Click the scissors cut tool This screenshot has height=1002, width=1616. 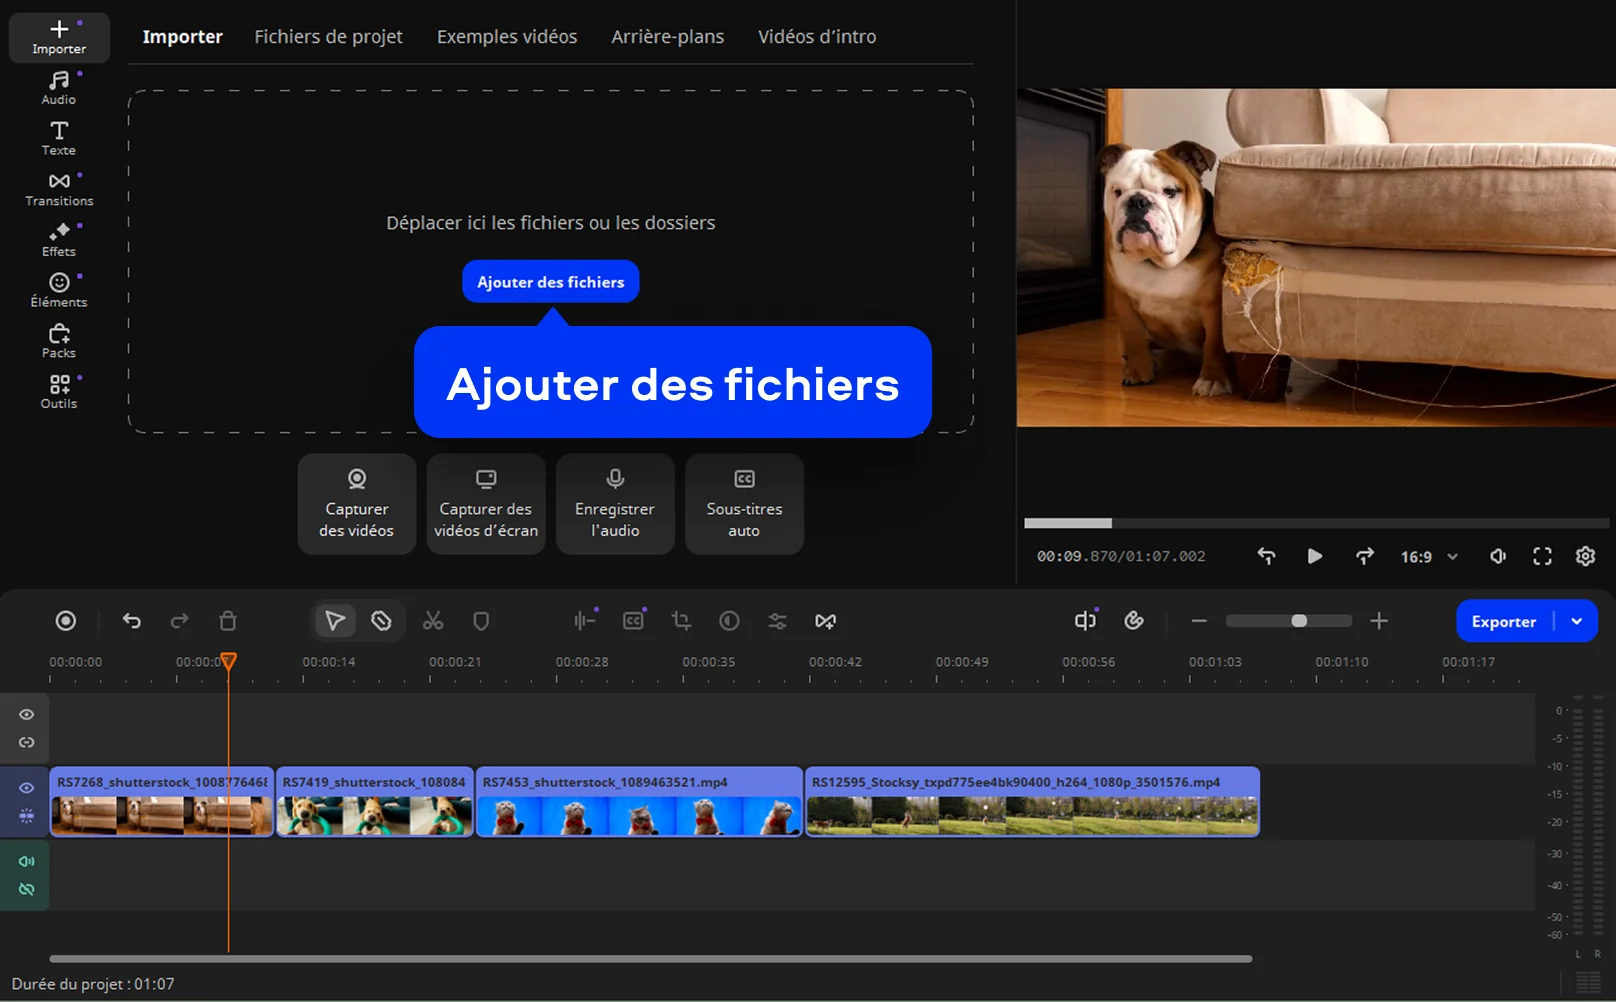coord(432,621)
